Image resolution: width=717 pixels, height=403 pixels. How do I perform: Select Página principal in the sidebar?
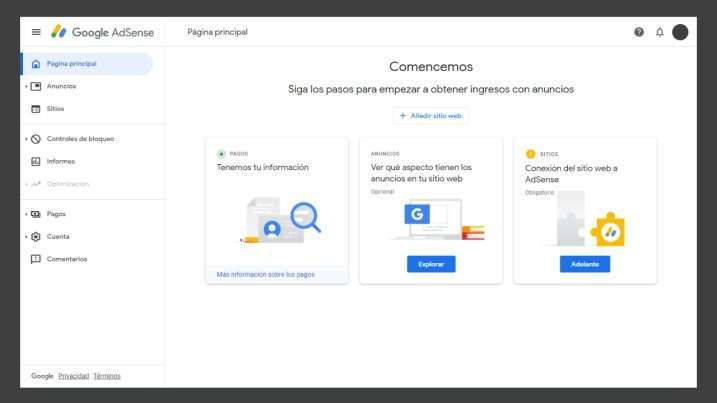(x=87, y=64)
